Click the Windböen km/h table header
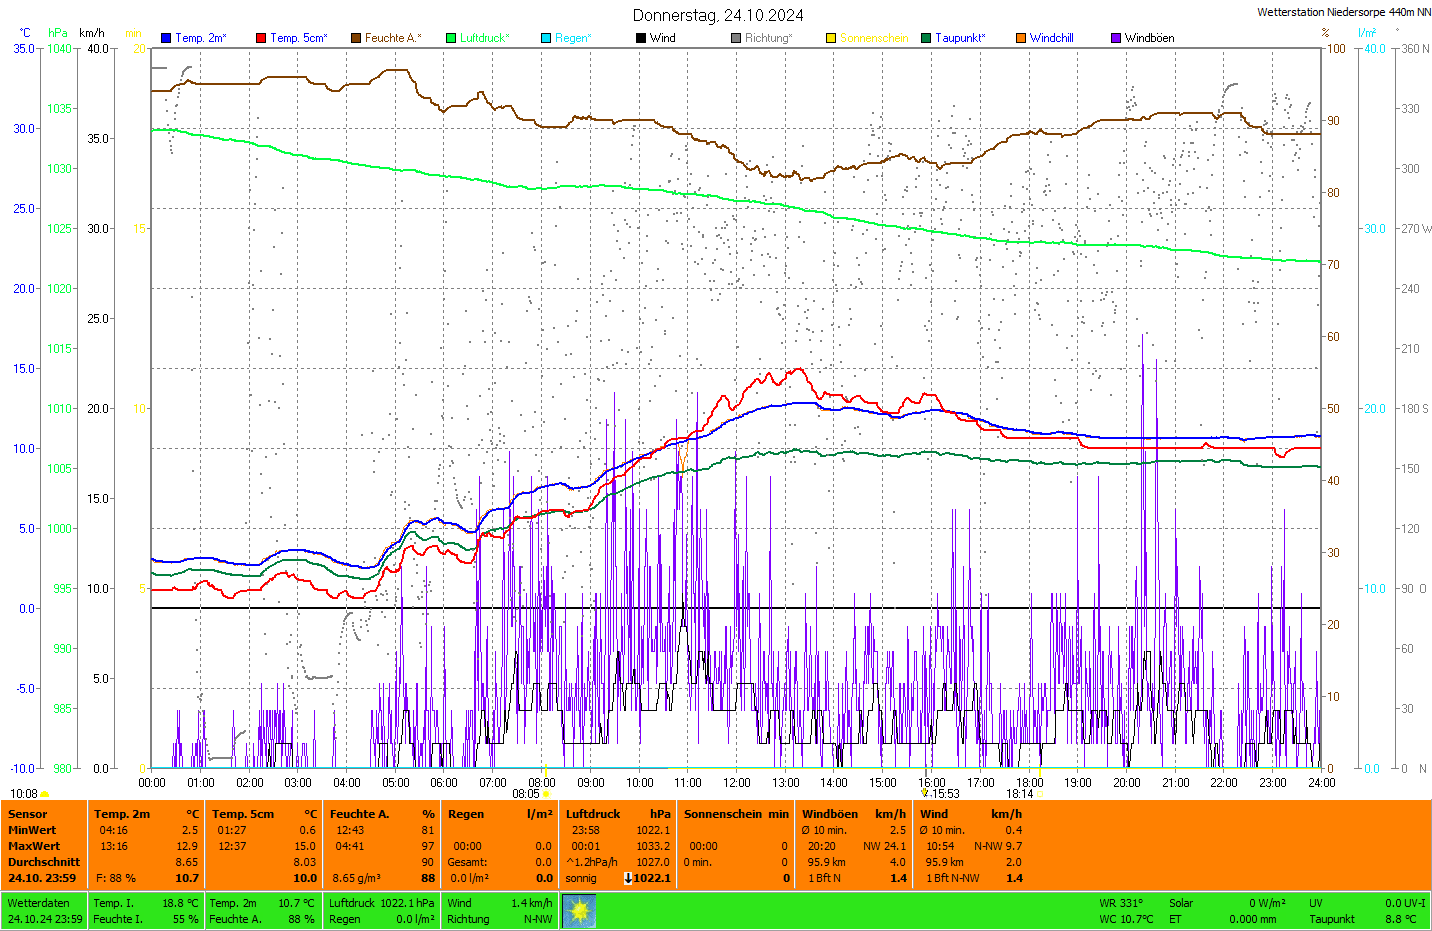Screen dimensions: 1432x931 point(854,814)
